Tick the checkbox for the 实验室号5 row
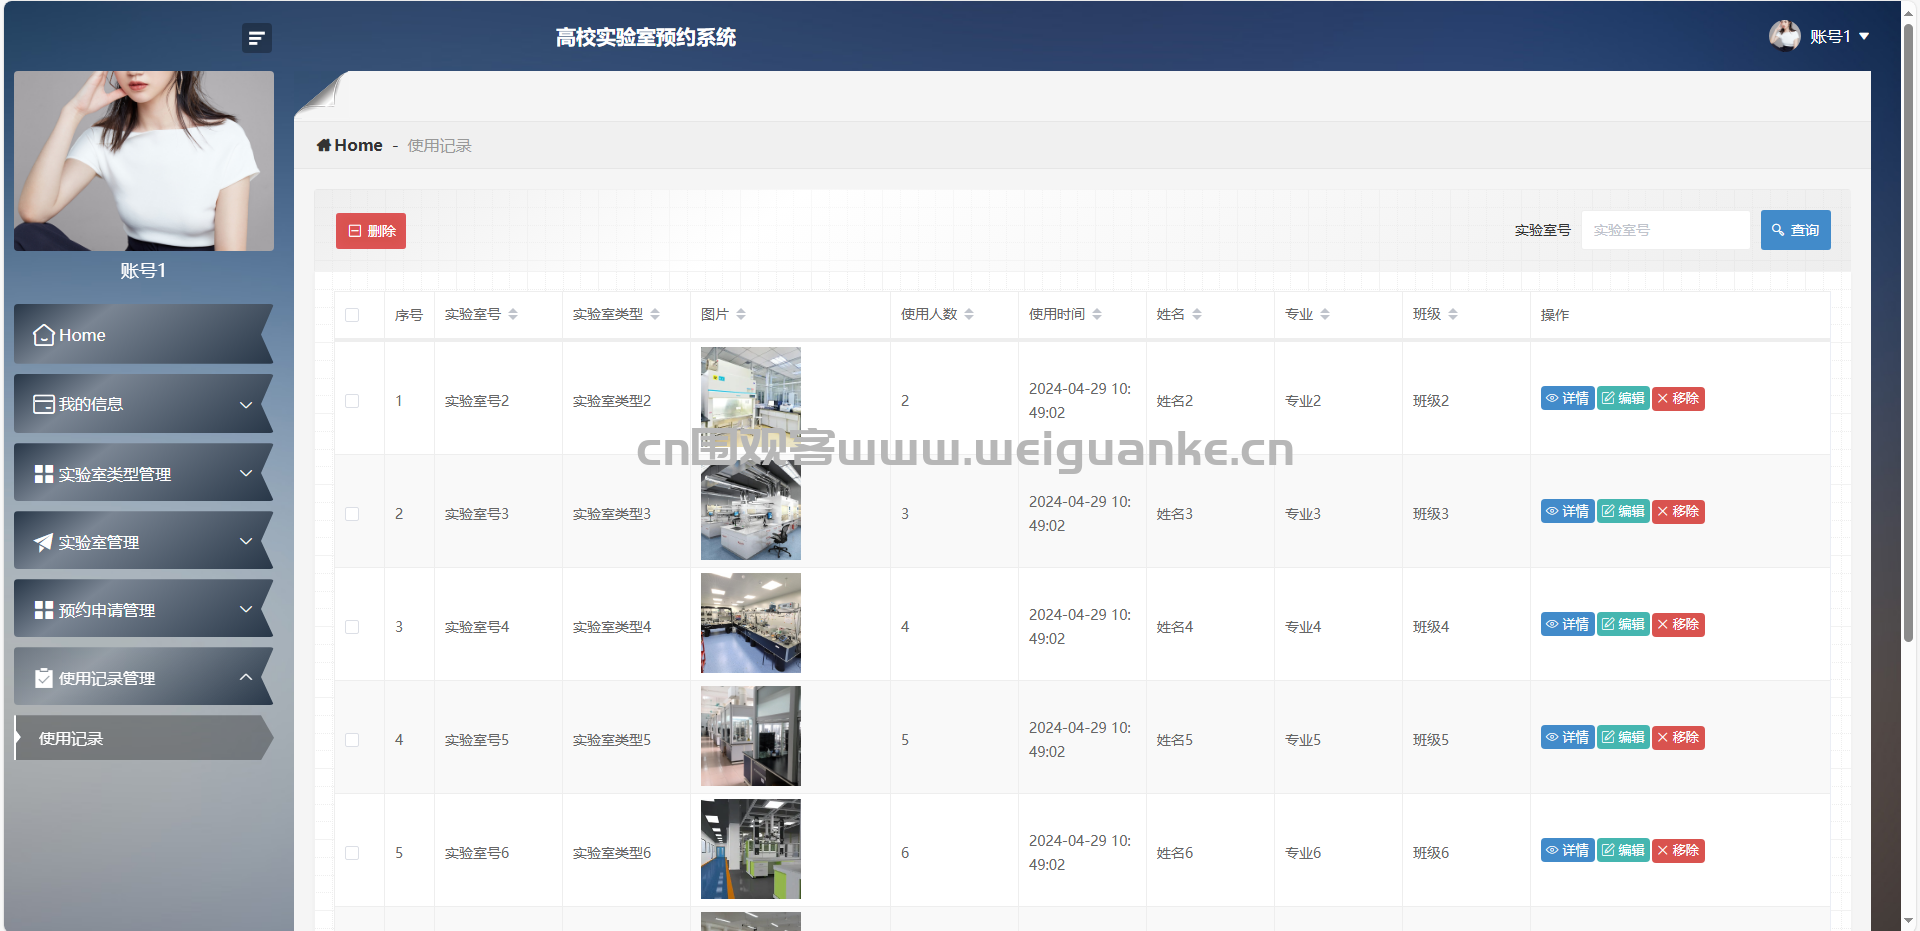This screenshot has width=1920, height=931. 352,740
